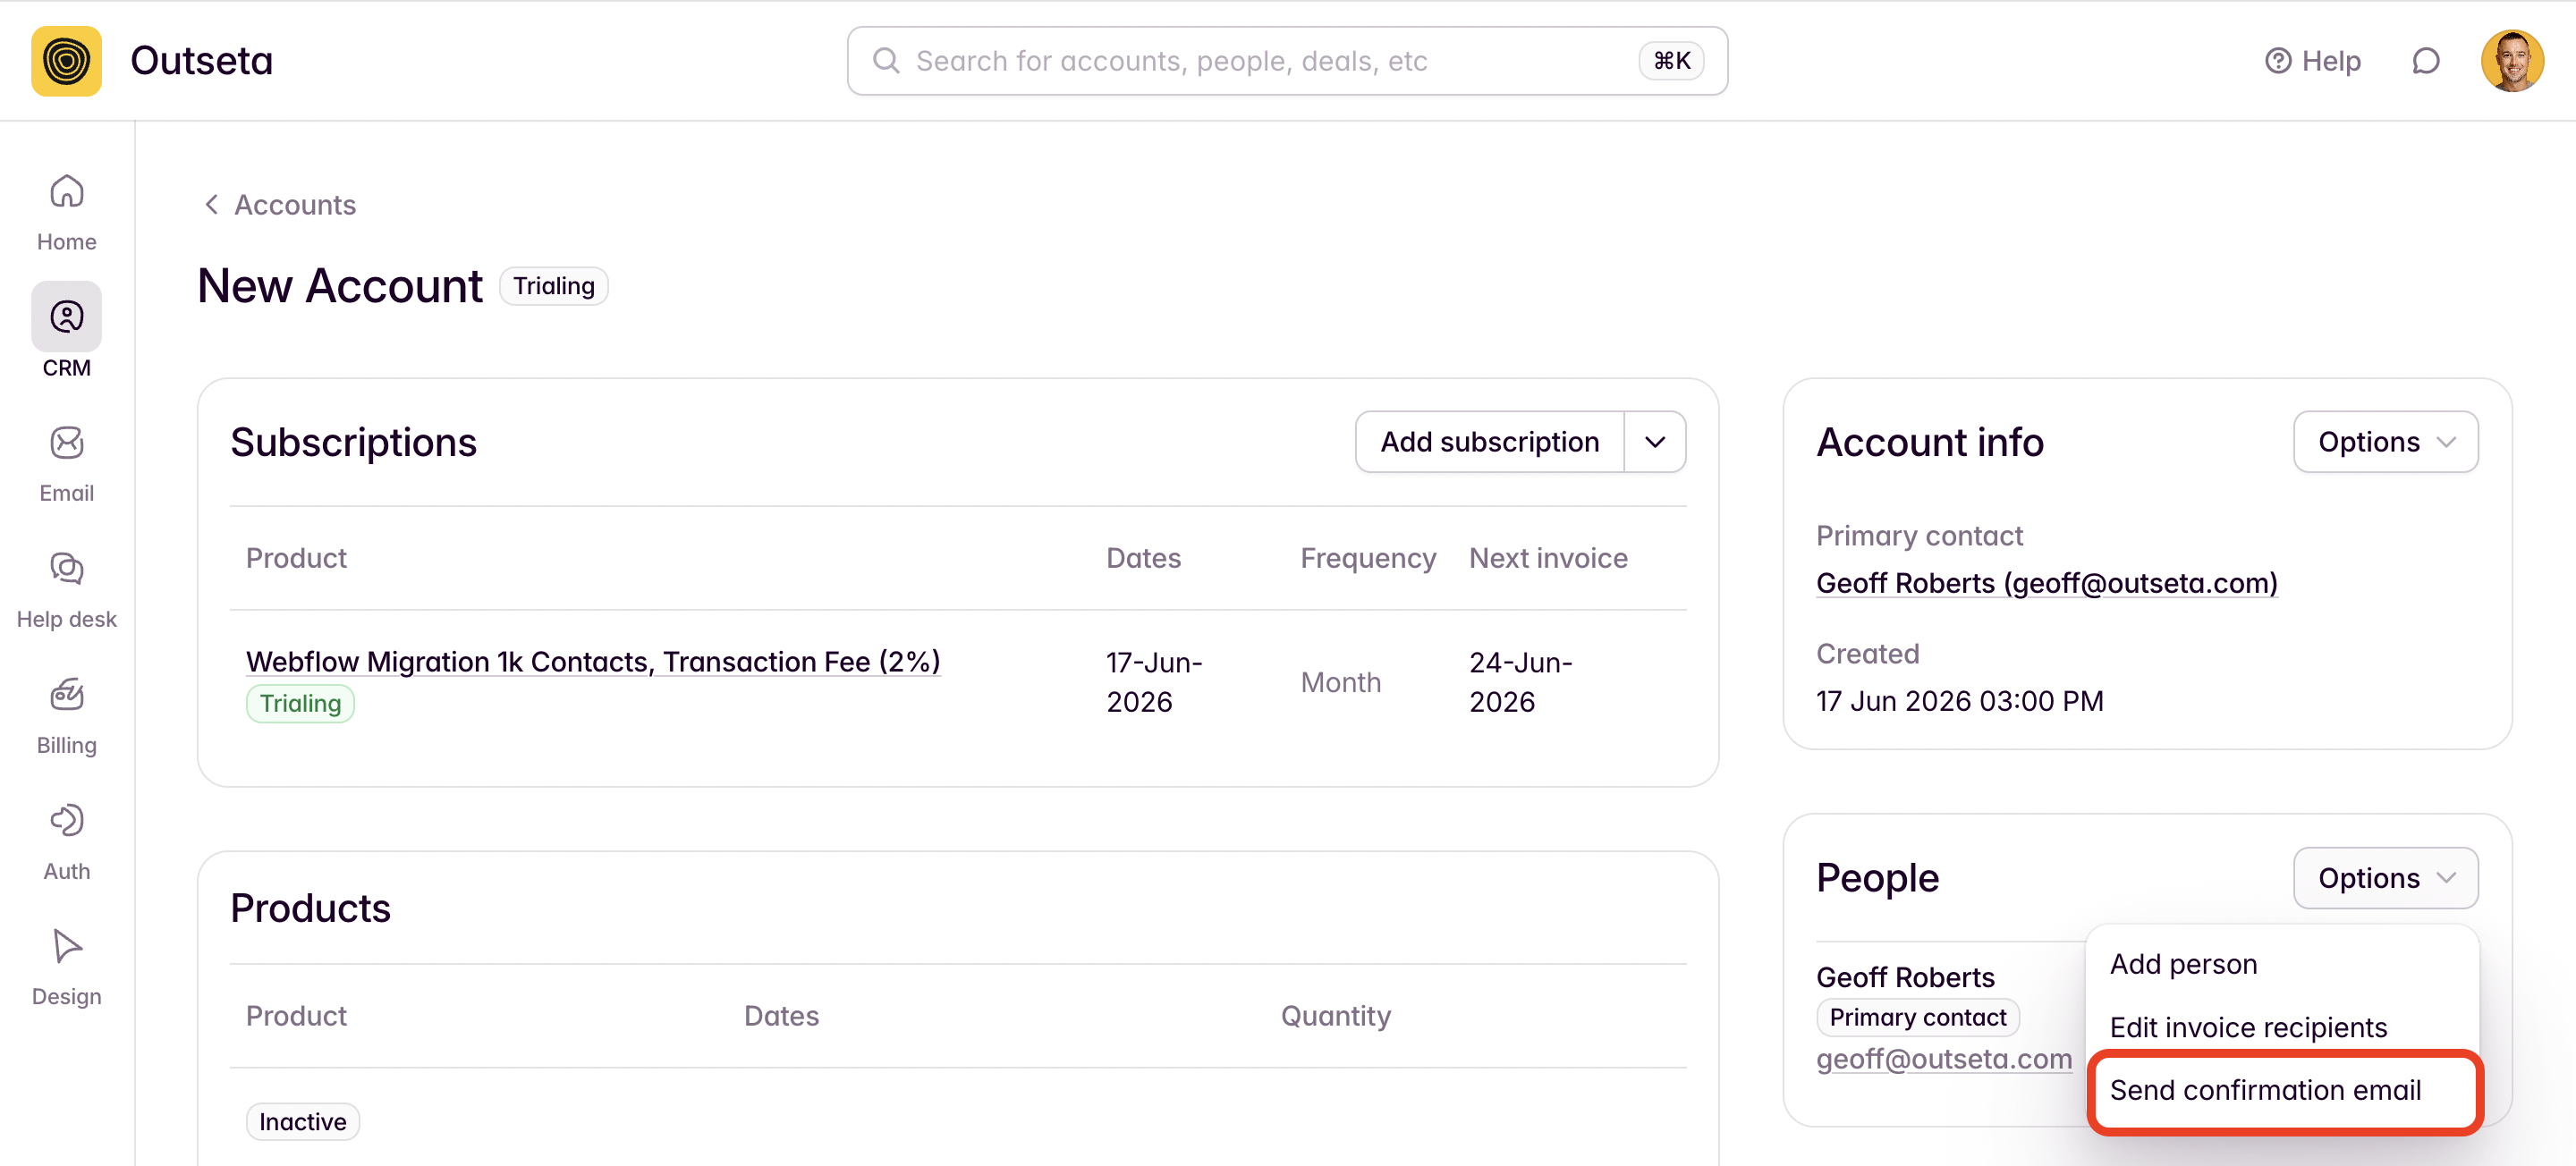Toggle the People Options dropdown

point(2385,878)
